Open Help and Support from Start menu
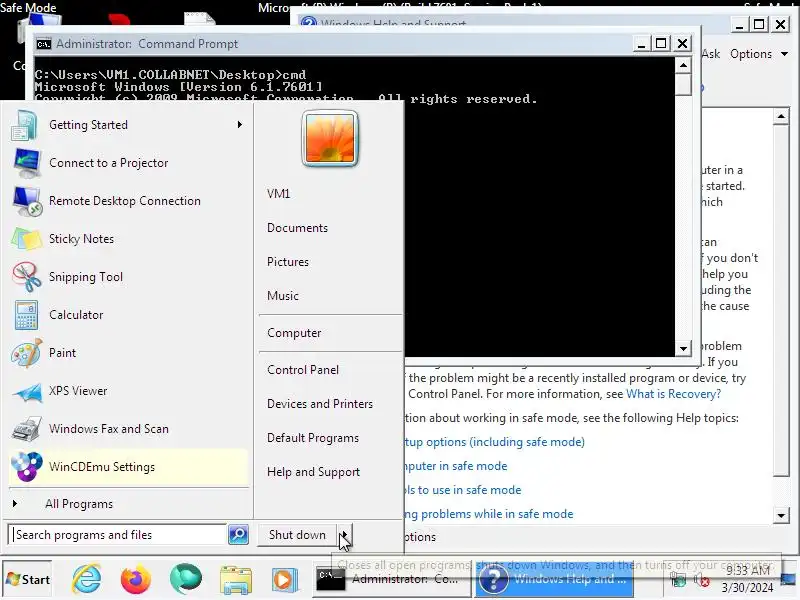Image resolution: width=800 pixels, height=600 pixels. point(313,472)
